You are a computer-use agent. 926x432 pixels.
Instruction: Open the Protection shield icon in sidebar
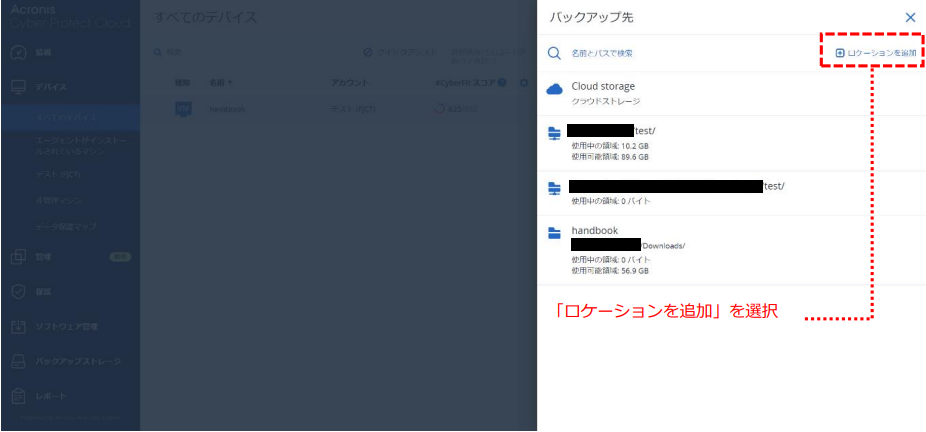tap(18, 292)
